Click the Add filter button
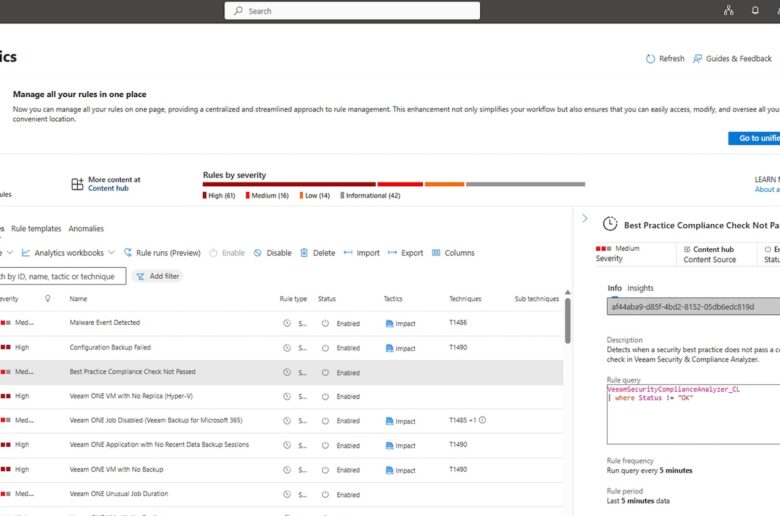Screen dimensions: 780x516 point(158,276)
